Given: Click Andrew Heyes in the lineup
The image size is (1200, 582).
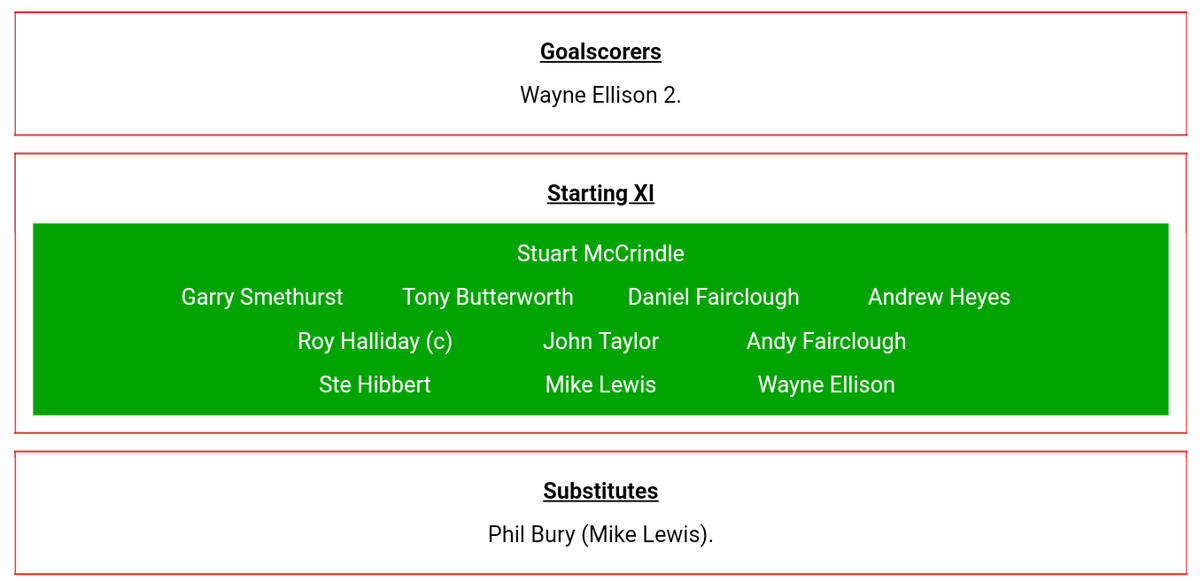Looking at the screenshot, I should tap(939, 298).
